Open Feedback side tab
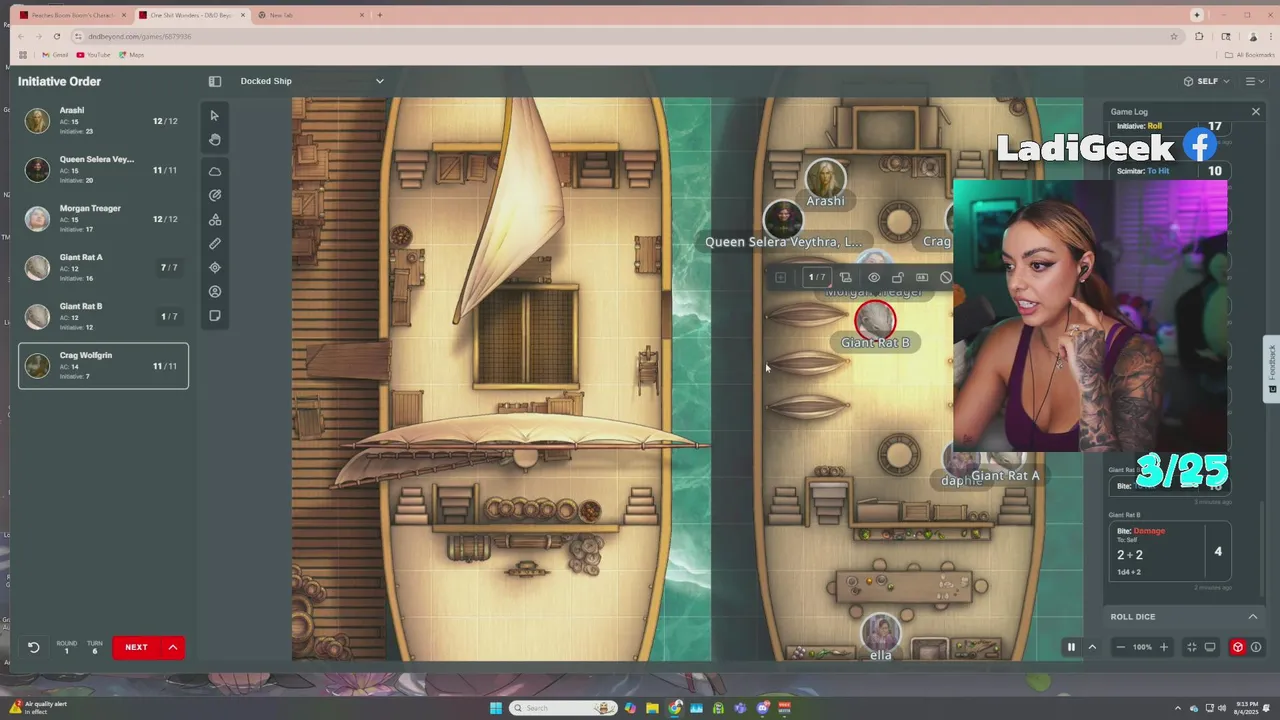The height and width of the screenshot is (720, 1280). pos(1272,368)
